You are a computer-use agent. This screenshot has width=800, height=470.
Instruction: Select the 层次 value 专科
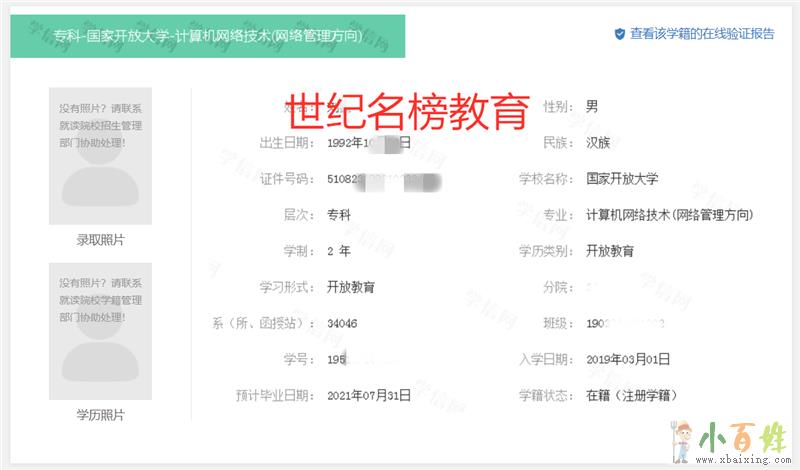point(339,215)
